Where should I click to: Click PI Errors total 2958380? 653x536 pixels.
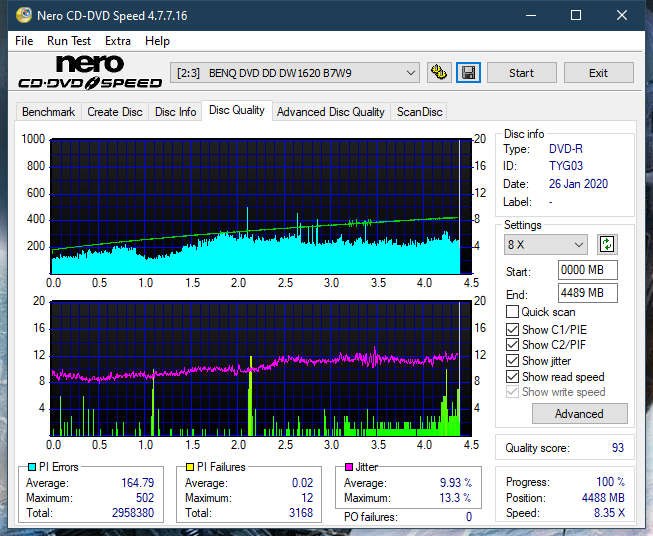133,513
